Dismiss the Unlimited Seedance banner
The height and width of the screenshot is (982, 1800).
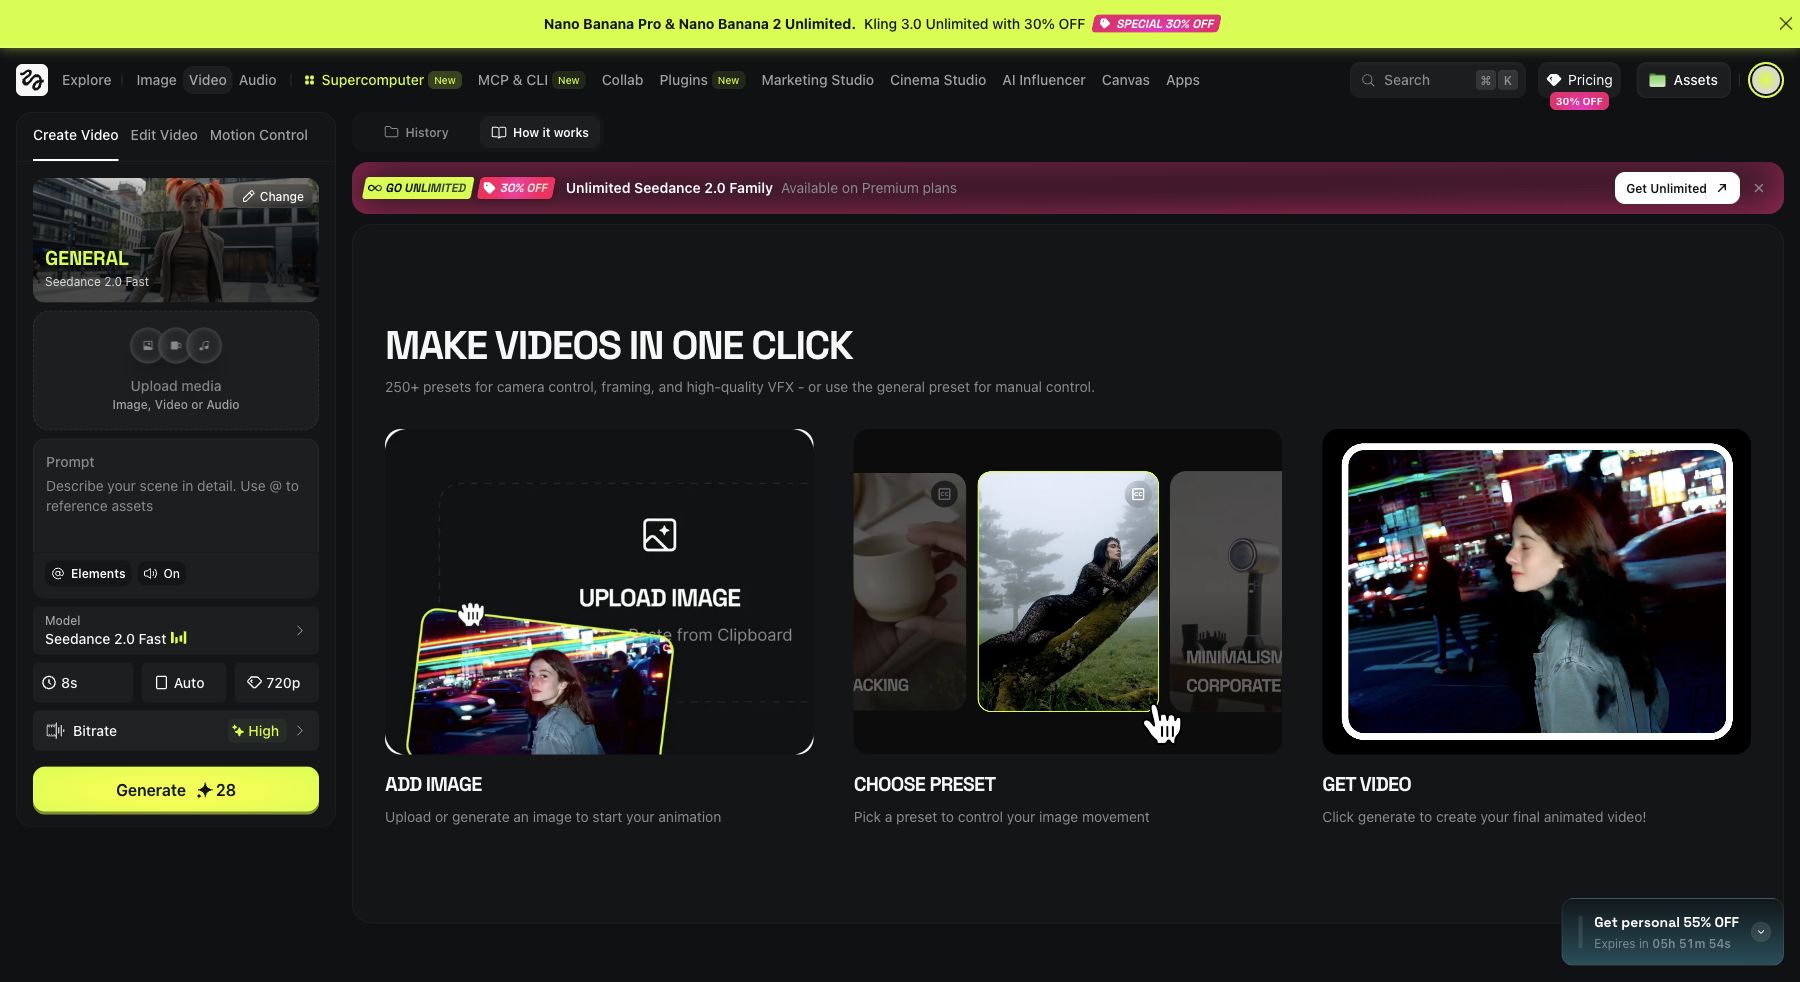pos(1759,188)
